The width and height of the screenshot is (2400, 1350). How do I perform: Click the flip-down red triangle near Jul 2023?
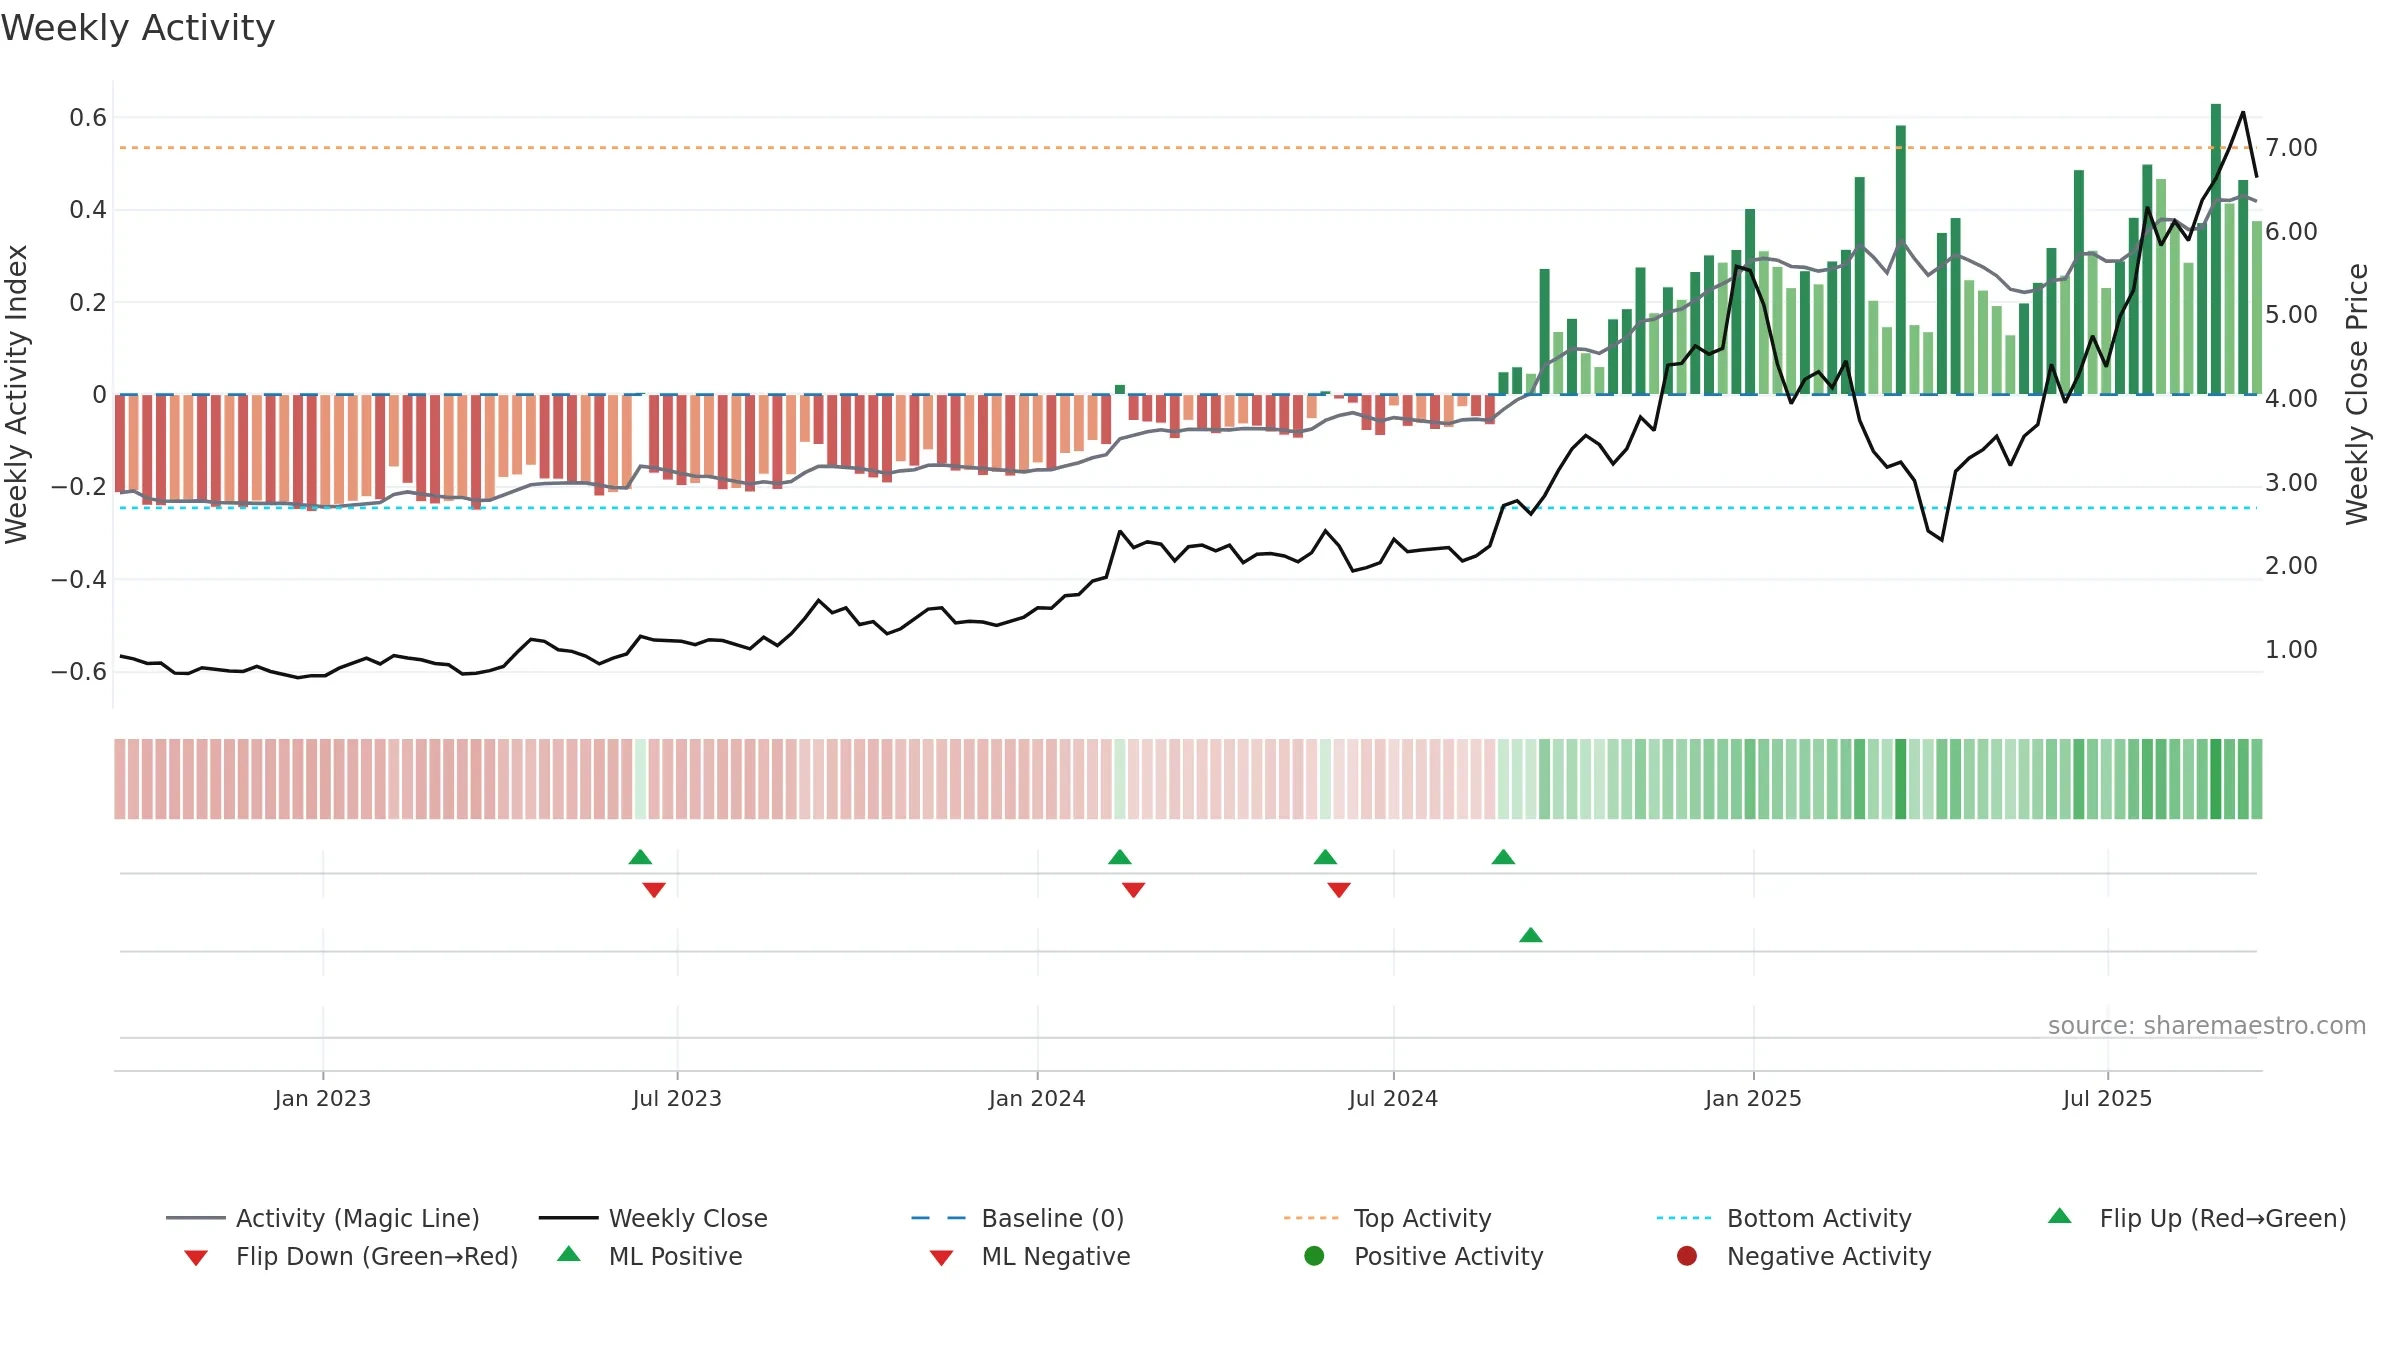pos(654,890)
